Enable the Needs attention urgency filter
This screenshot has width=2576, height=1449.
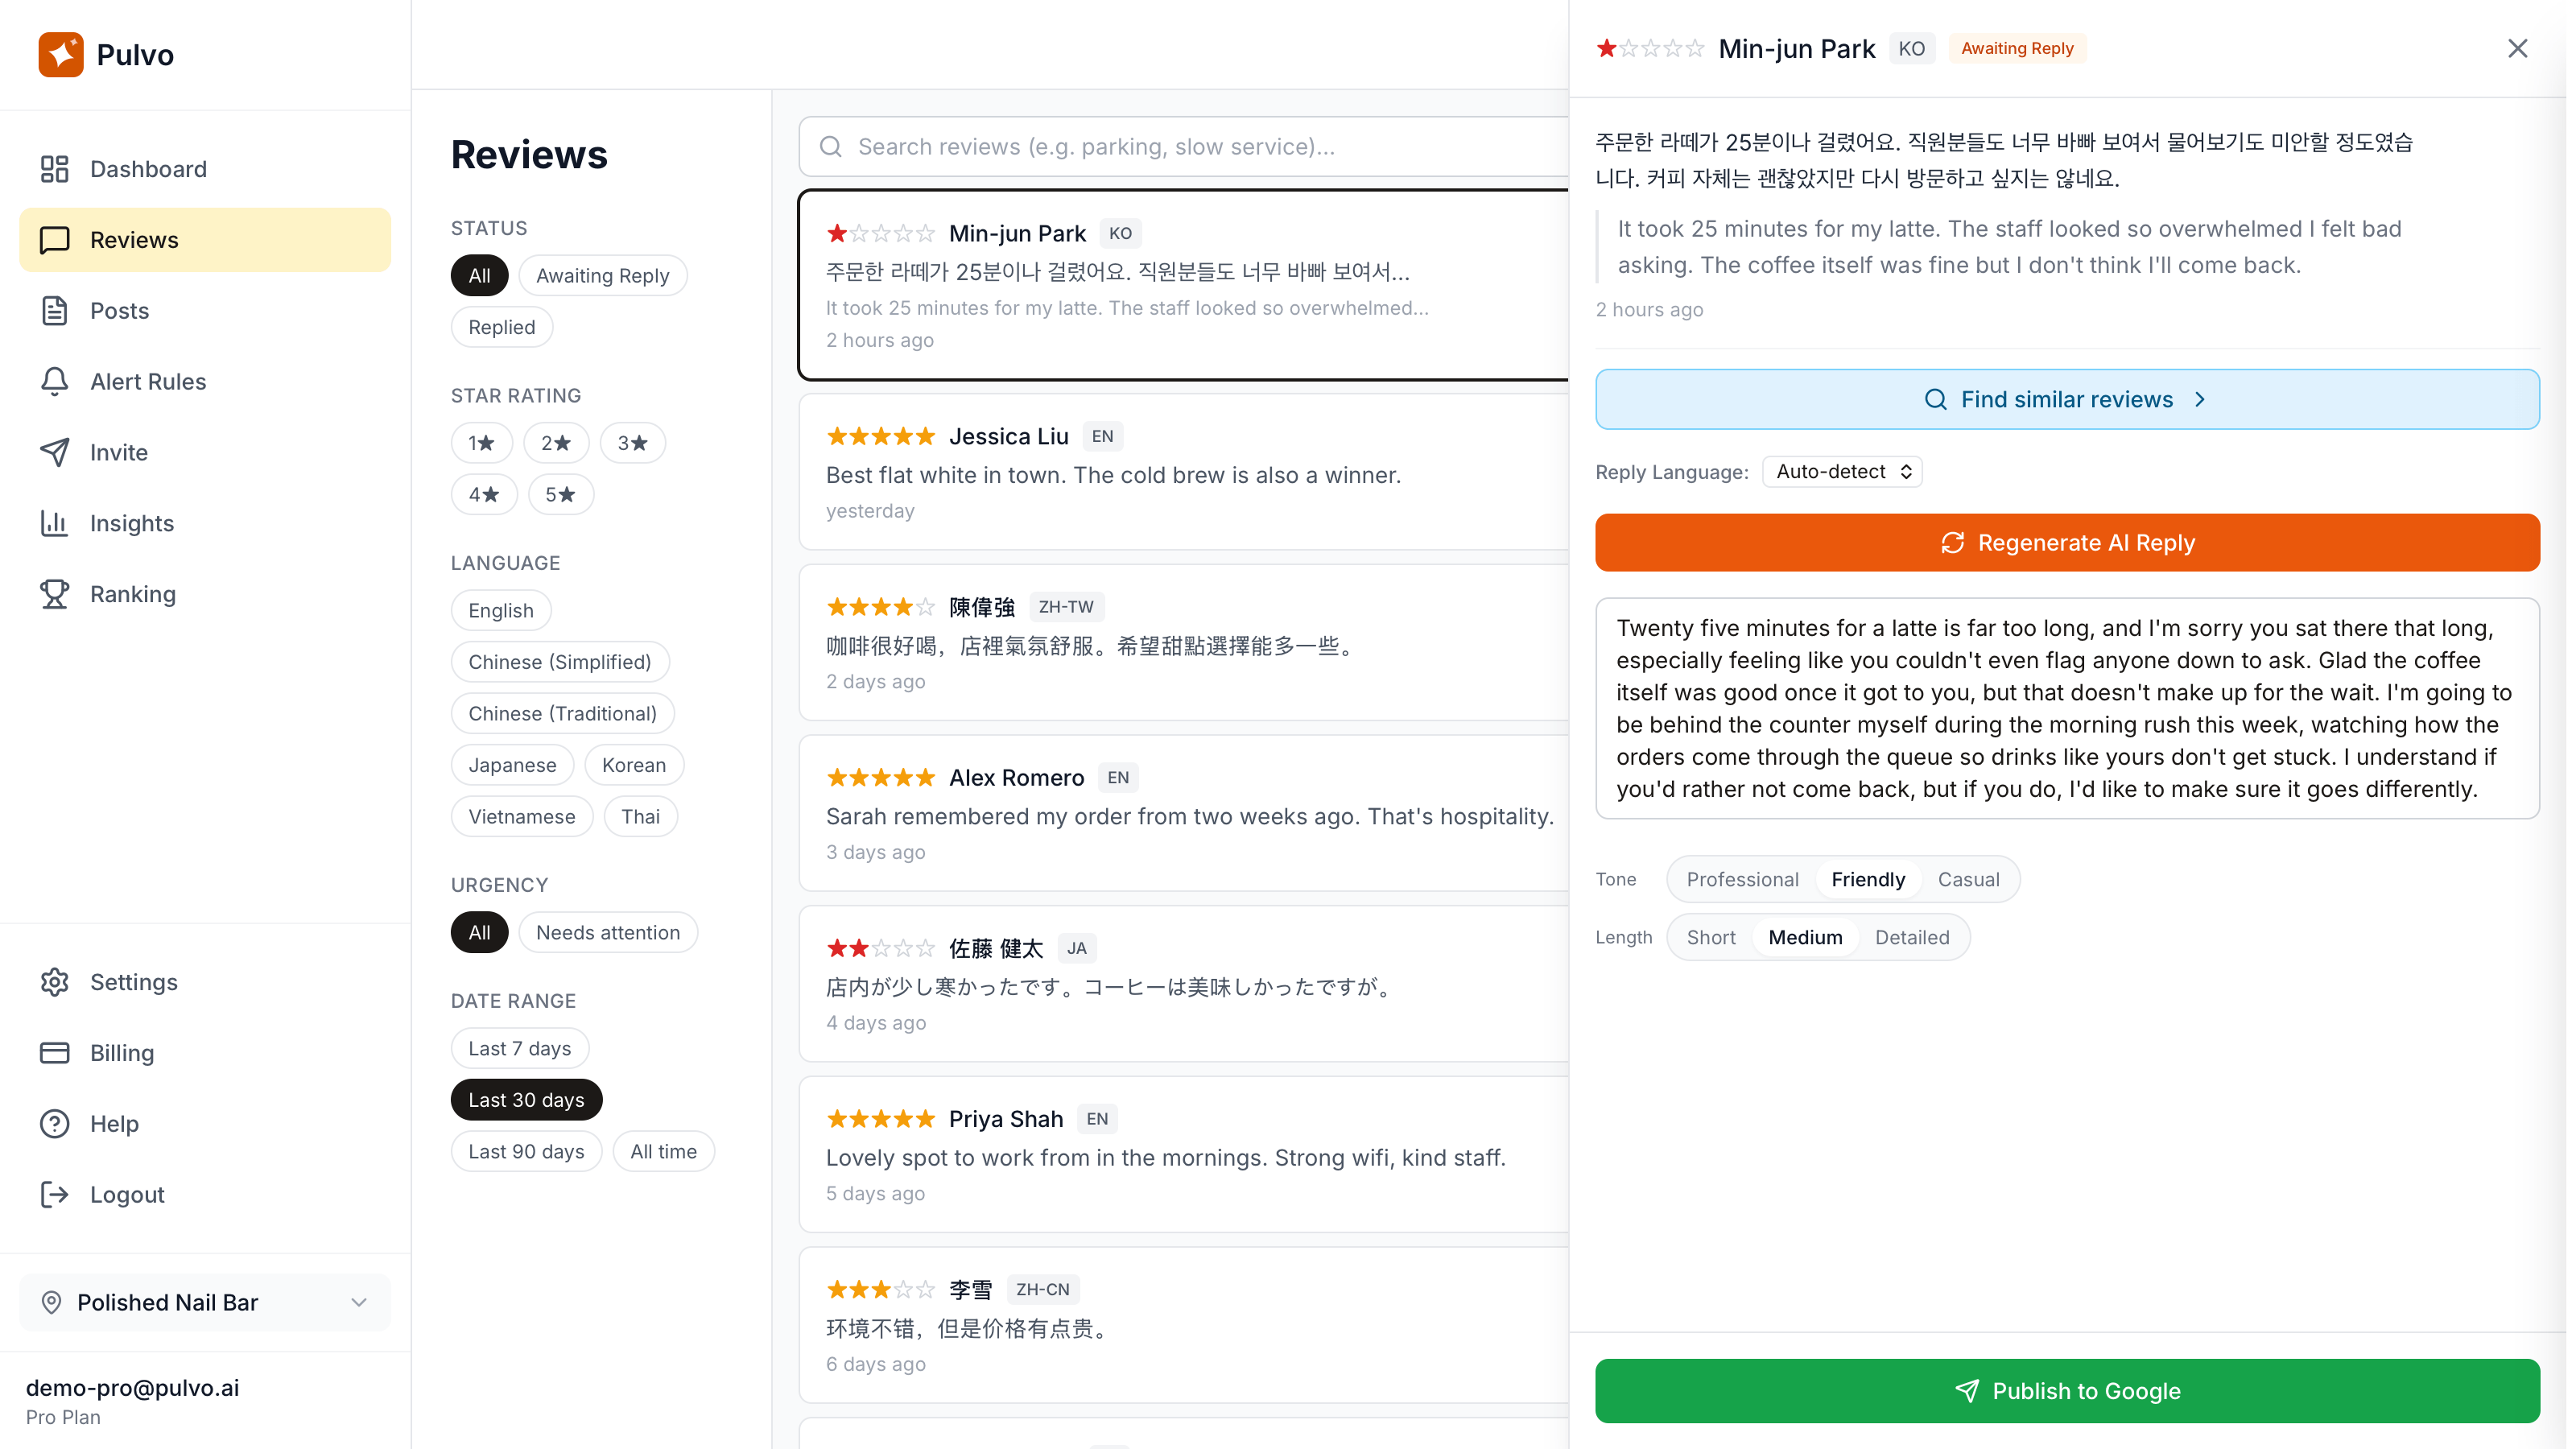[608, 933]
